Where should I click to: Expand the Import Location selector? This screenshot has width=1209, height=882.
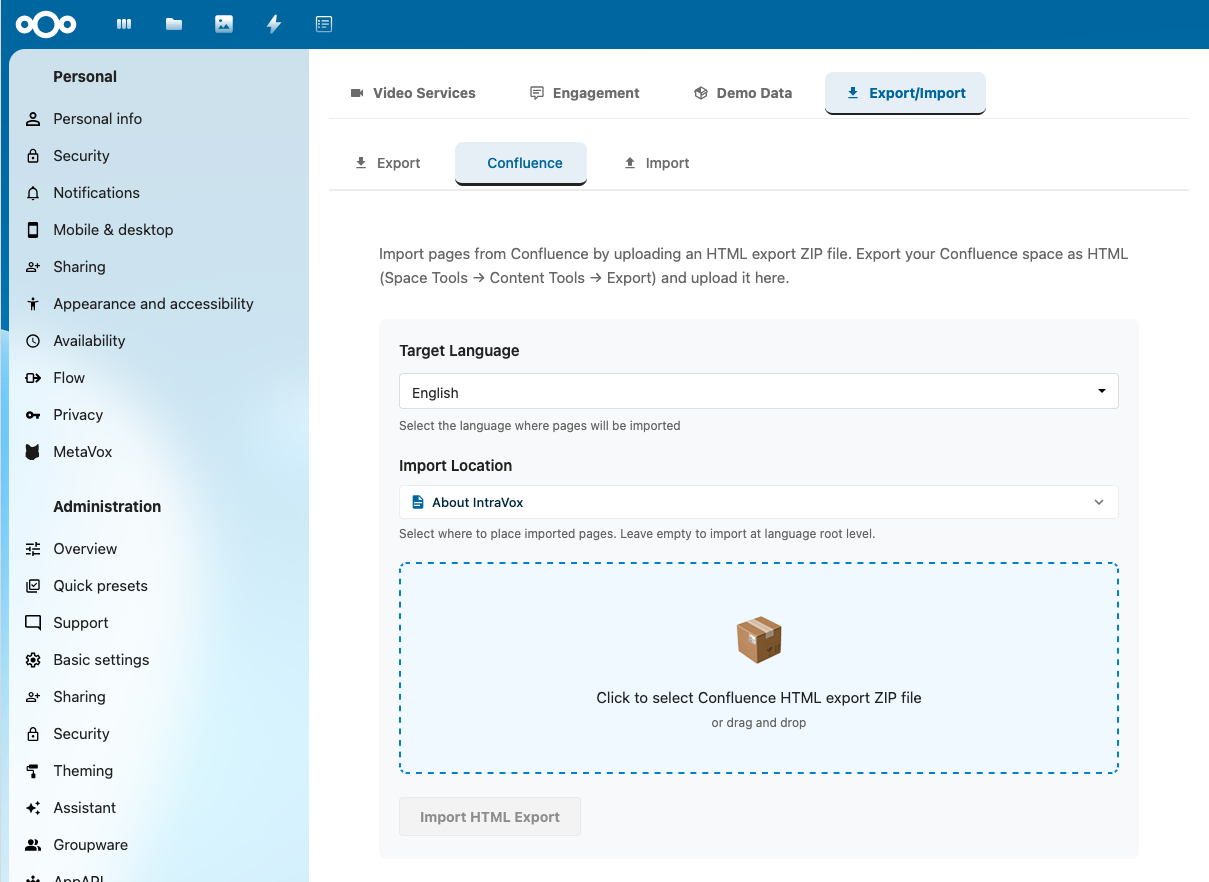pyautogui.click(x=758, y=502)
